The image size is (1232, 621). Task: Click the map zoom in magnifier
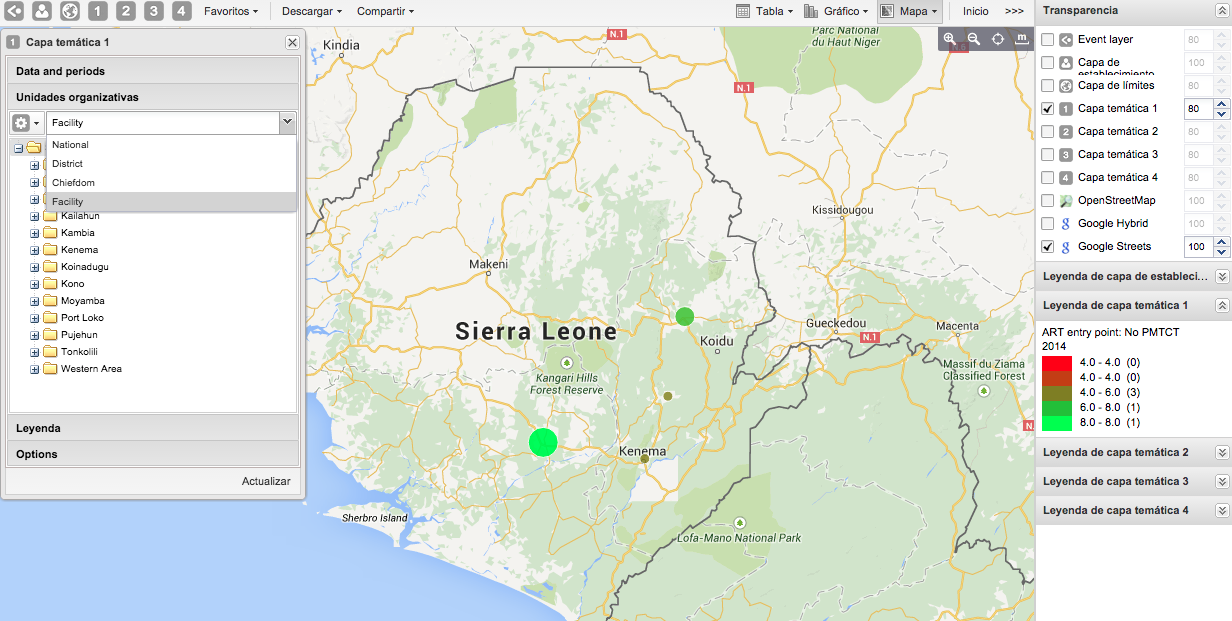[949, 39]
